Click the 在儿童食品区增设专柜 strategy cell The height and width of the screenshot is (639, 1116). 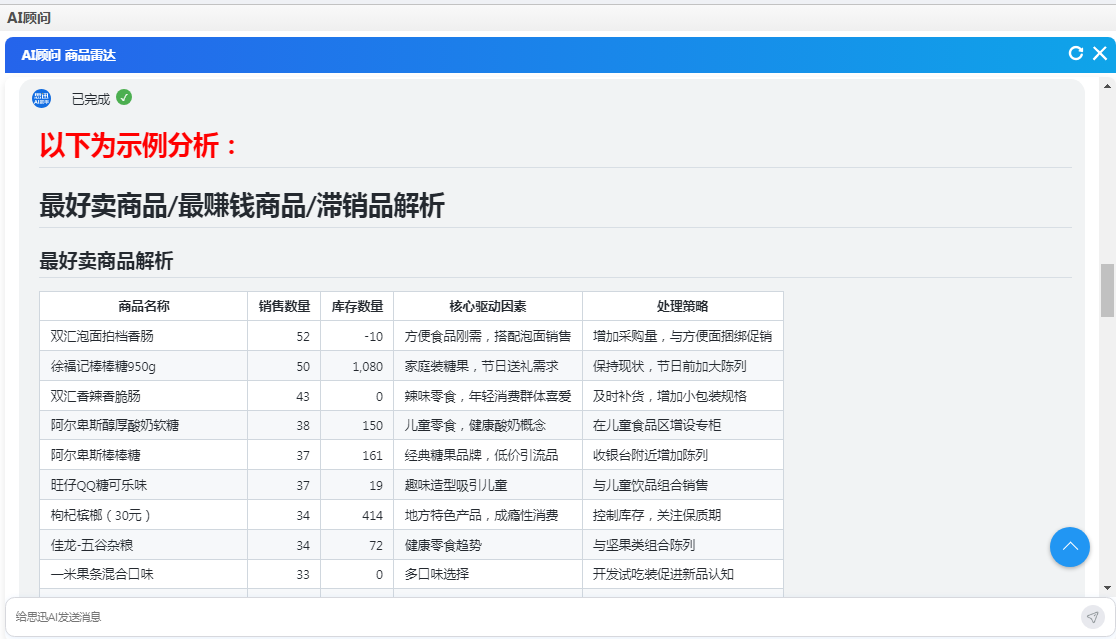pyautogui.click(x=683, y=426)
